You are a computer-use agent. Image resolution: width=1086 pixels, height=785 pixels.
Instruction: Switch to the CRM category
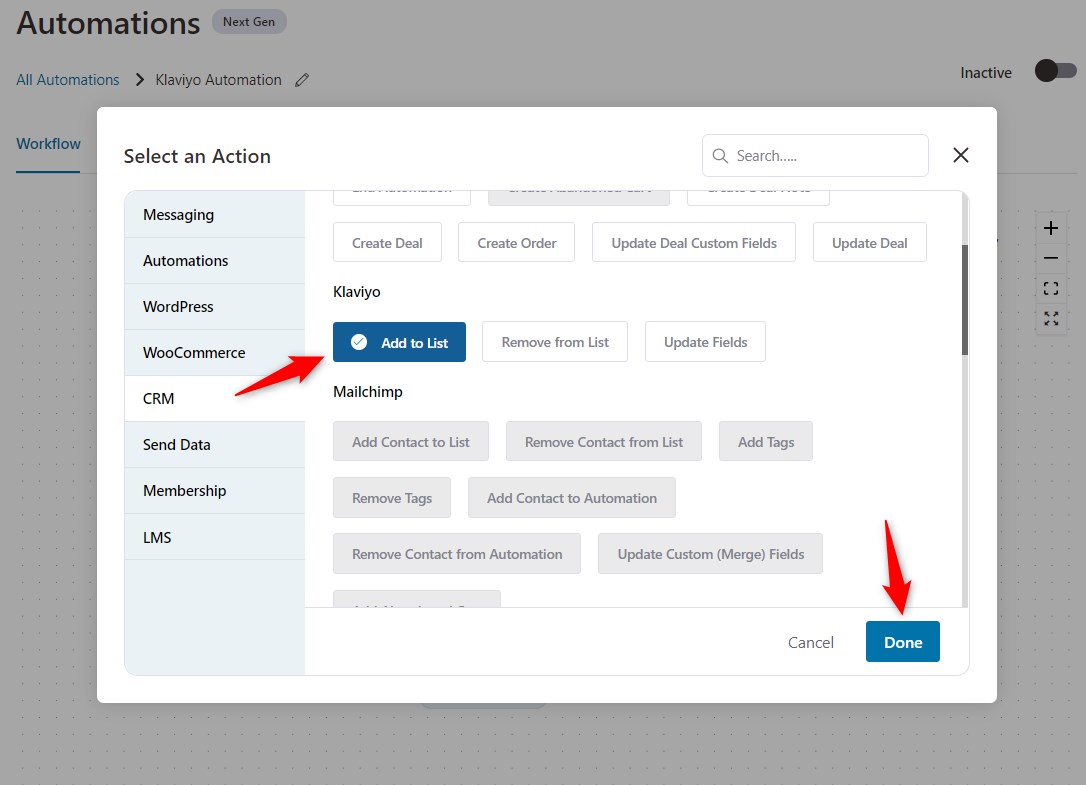pyautogui.click(x=215, y=398)
